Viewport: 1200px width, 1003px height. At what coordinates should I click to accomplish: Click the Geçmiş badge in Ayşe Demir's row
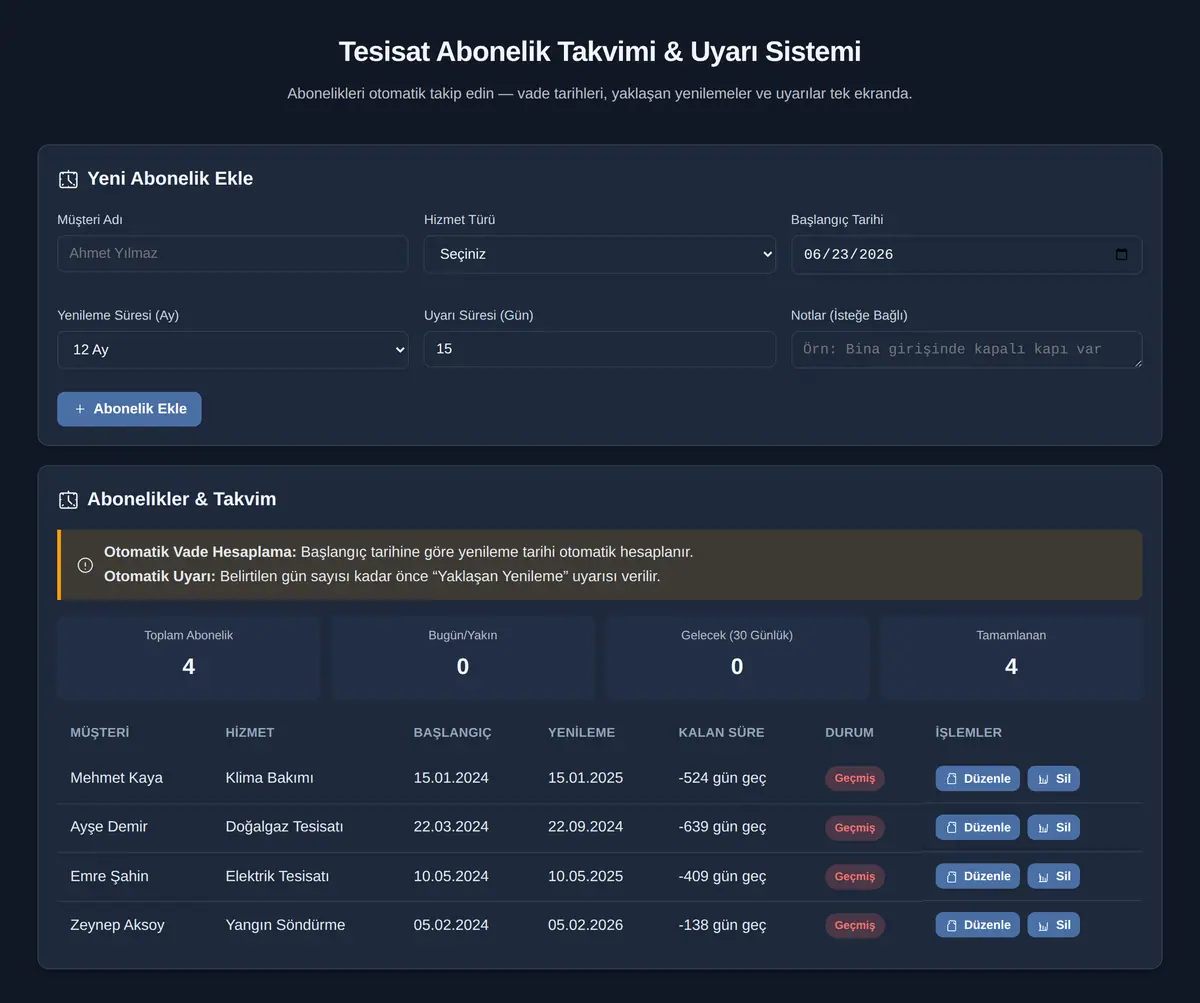(855, 827)
